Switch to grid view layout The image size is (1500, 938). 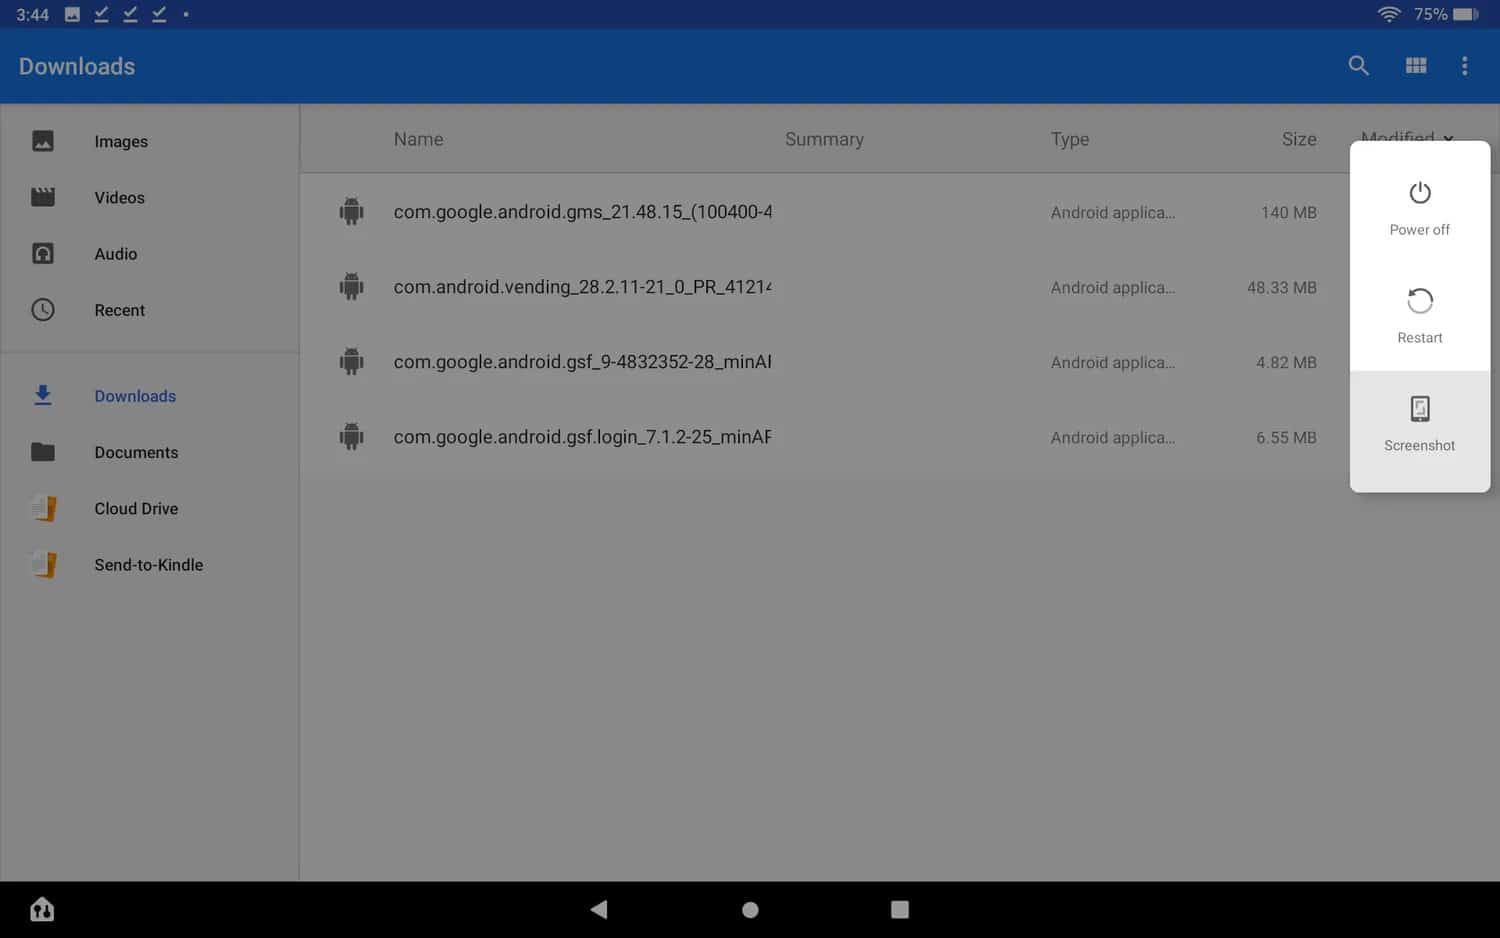click(1415, 65)
